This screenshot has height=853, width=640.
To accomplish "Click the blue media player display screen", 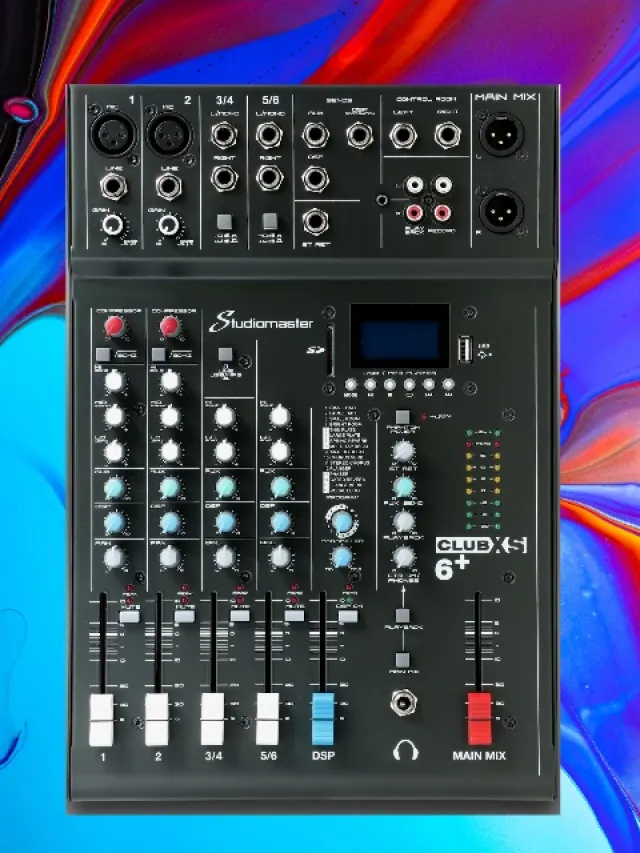I will [x=399, y=336].
